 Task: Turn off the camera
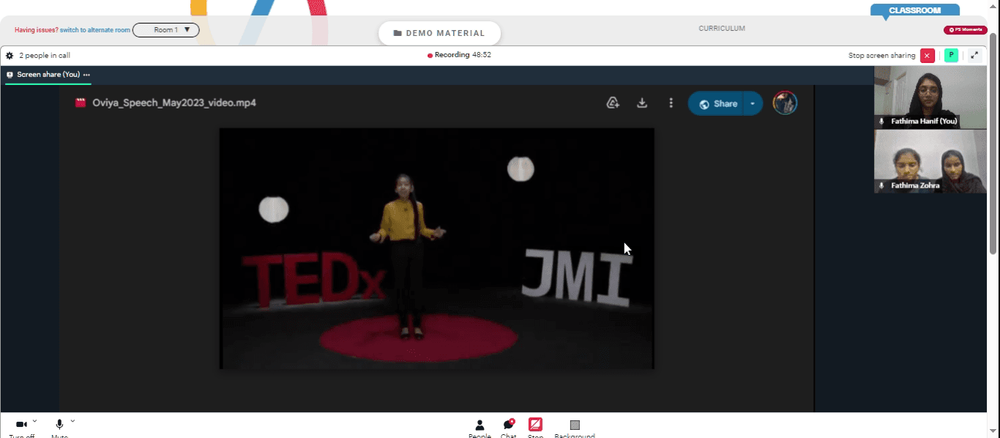click(x=21, y=425)
